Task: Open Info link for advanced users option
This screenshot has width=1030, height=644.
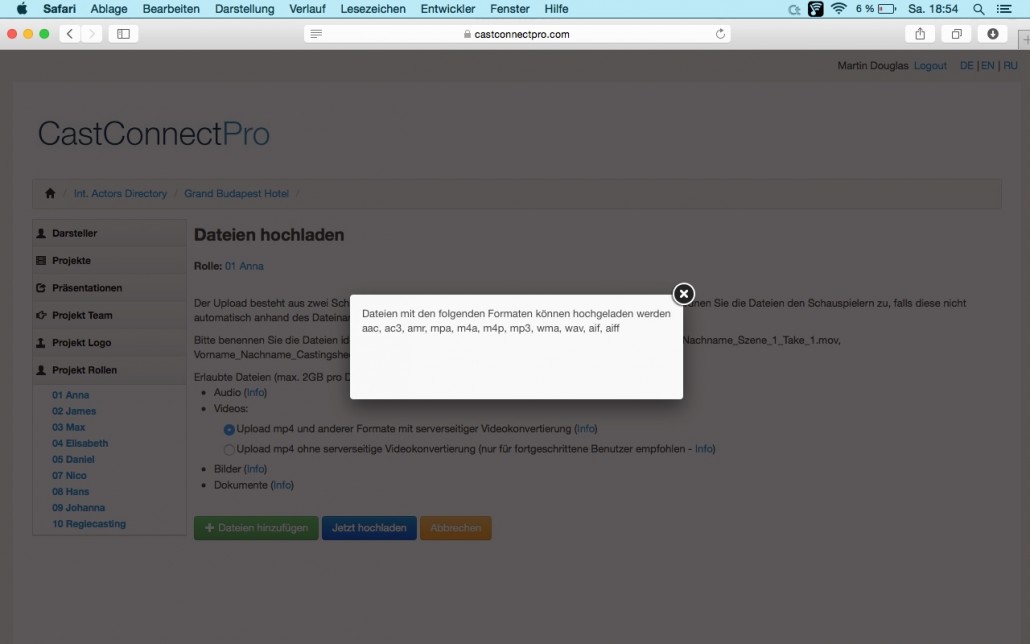Action: 704,449
